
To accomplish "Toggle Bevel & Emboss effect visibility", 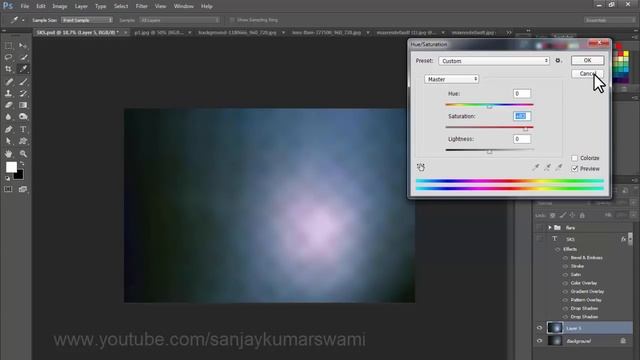I will point(565,258).
